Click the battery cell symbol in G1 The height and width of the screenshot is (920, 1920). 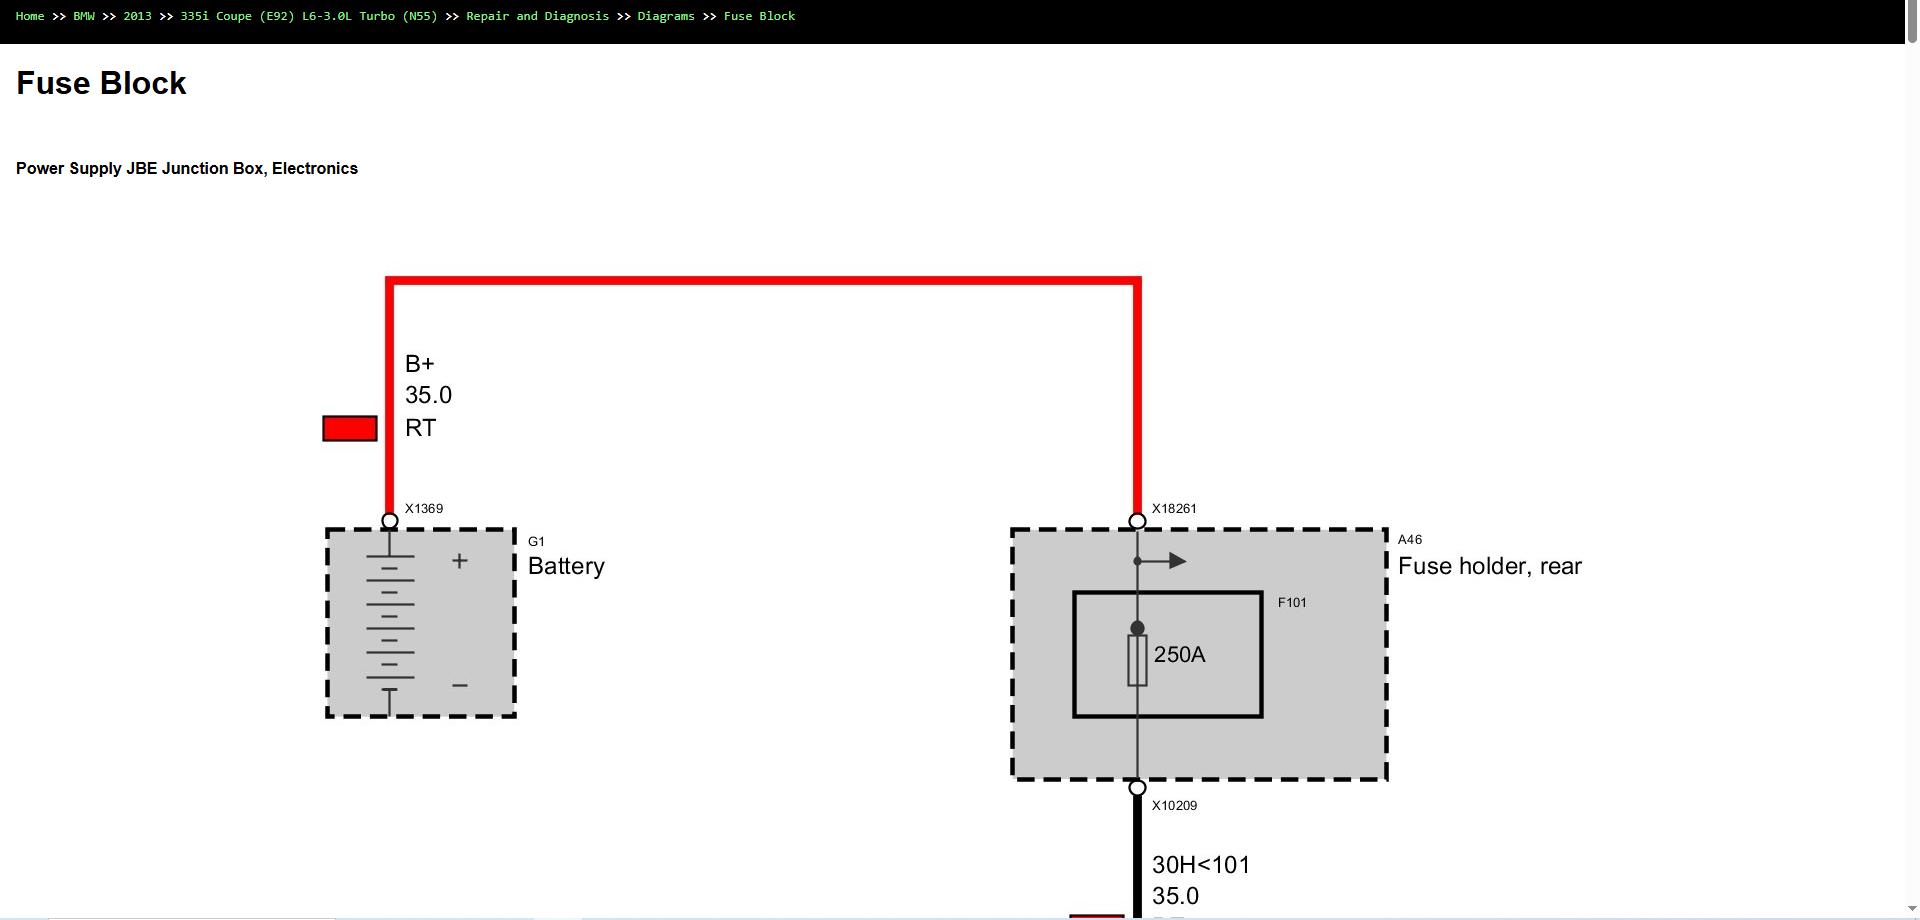[x=390, y=623]
